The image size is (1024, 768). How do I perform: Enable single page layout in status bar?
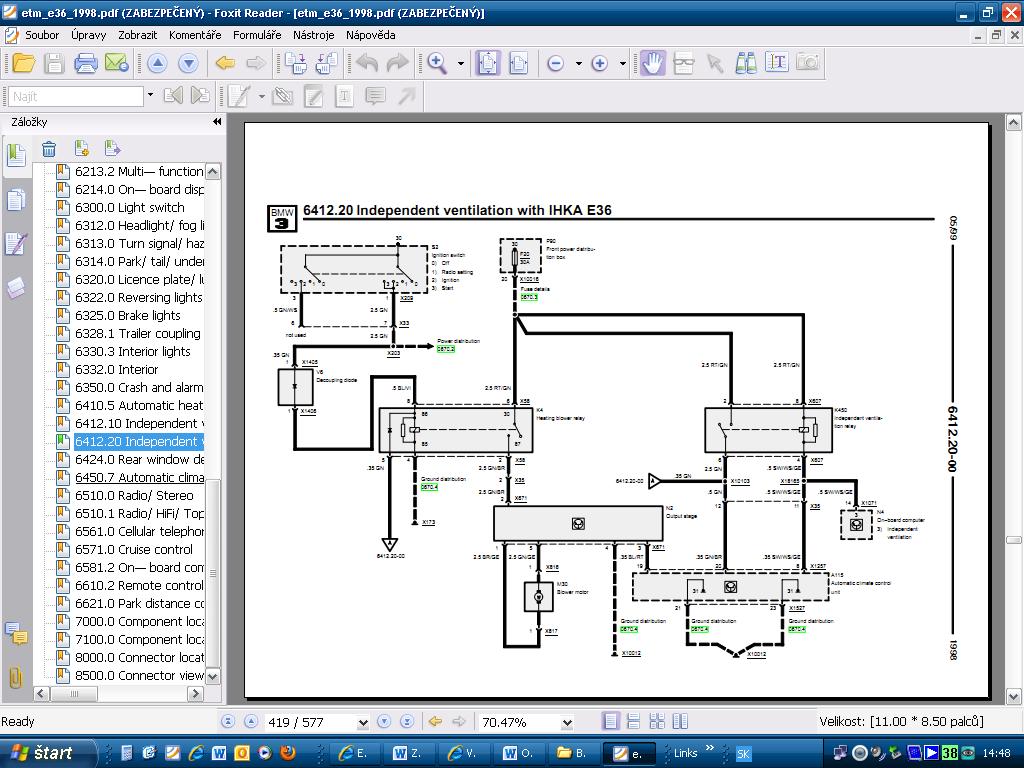[611, 721]
